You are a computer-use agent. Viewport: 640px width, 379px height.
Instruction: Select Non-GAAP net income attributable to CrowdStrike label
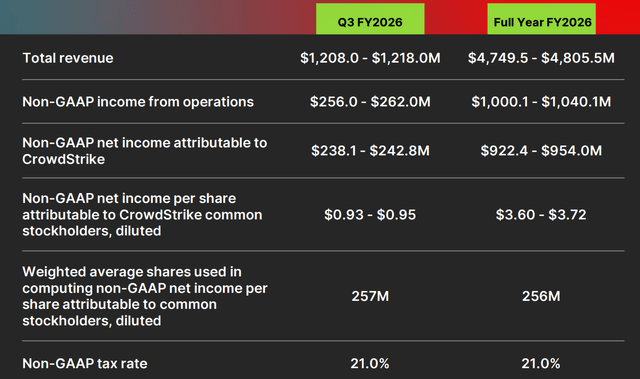pyautogui.click(x=145, y=151)
